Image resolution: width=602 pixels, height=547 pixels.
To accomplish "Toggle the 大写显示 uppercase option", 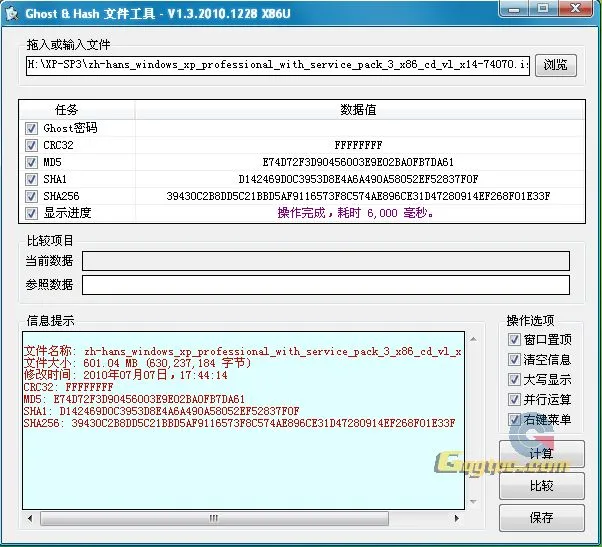I will click(514, 380).
